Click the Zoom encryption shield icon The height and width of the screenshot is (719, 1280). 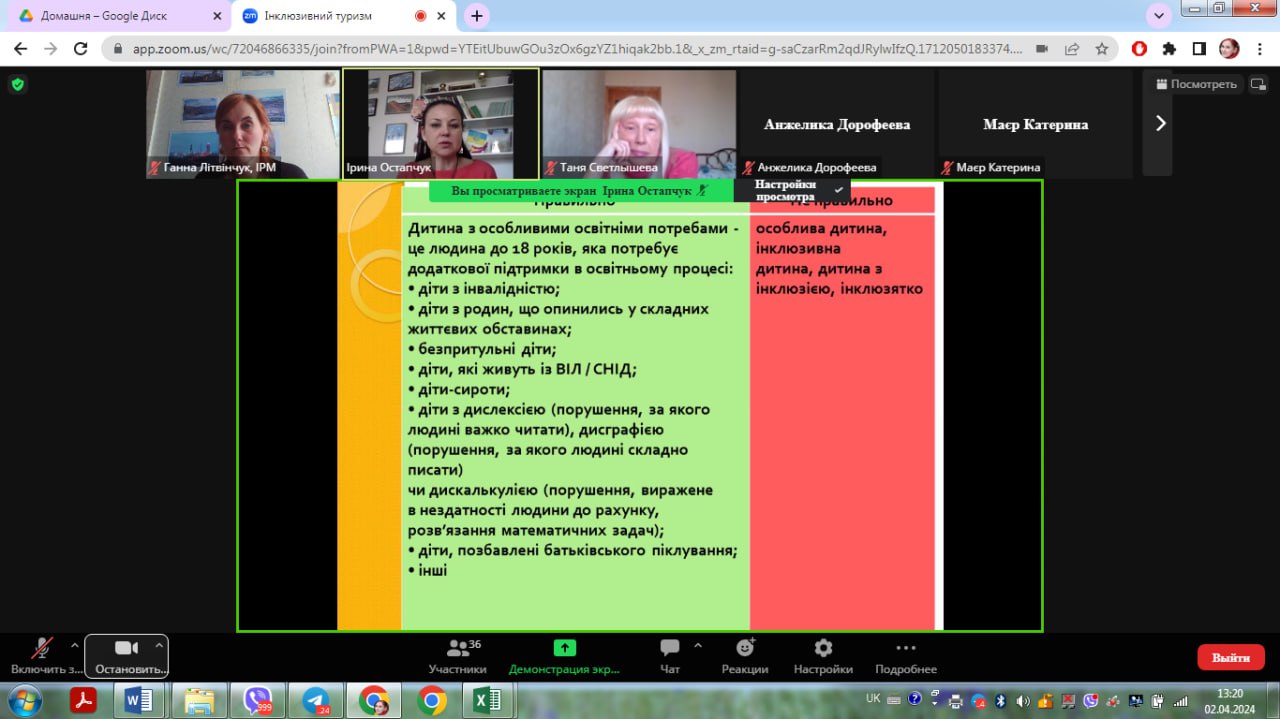click(17, 85)
